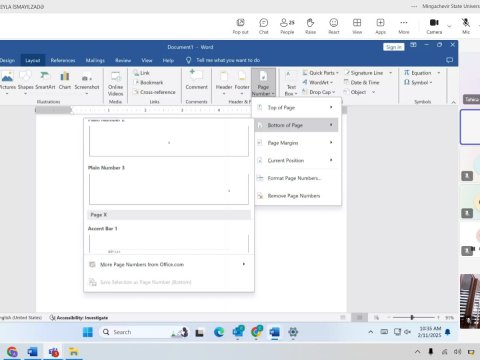Expand the Camera options arrow

(x=449, y=26)
